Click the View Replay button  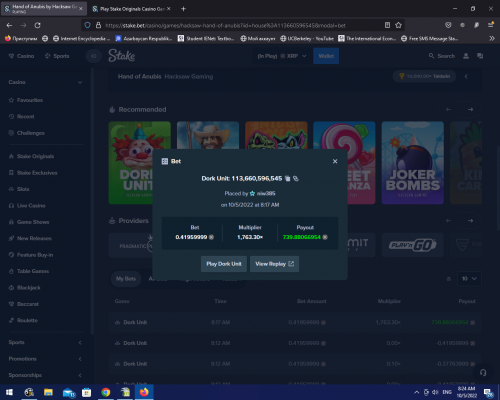274,264
